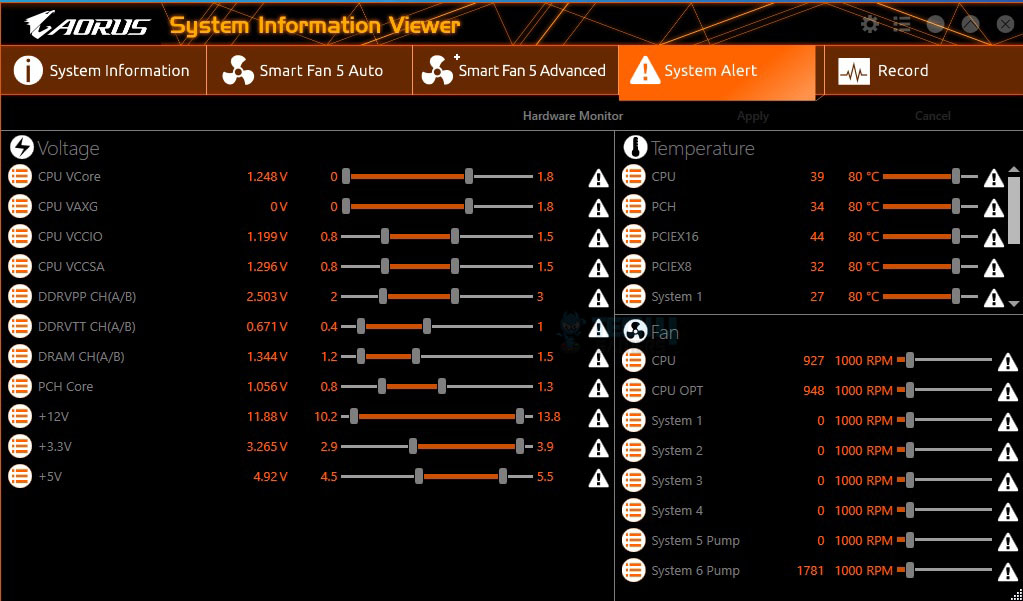Switch to Smart Fan 5 Auto tab
This screenshot has width=1023, height=601.
point(309,70)
